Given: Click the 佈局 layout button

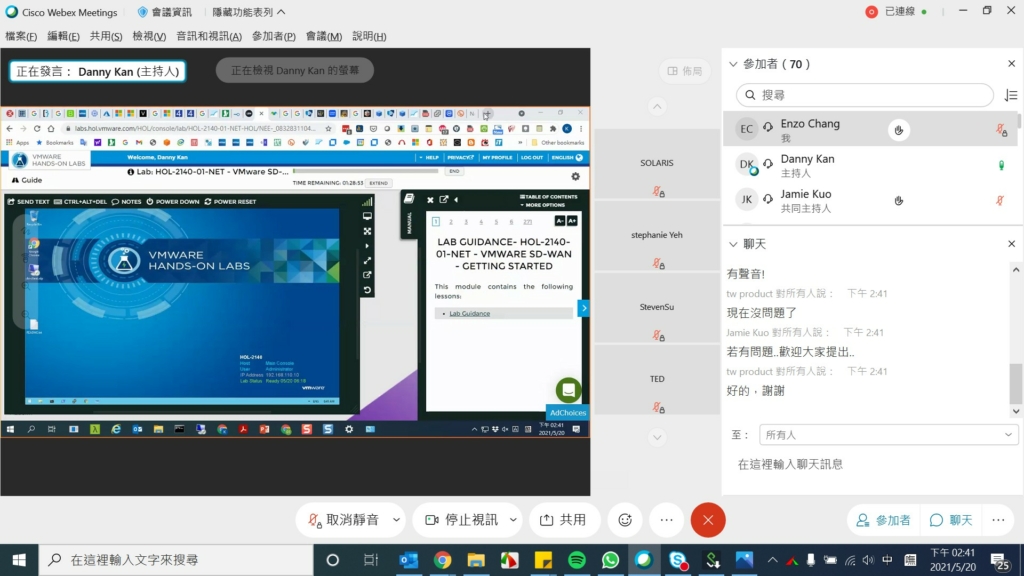Looking at the screenshot, I should pos(684,71).
